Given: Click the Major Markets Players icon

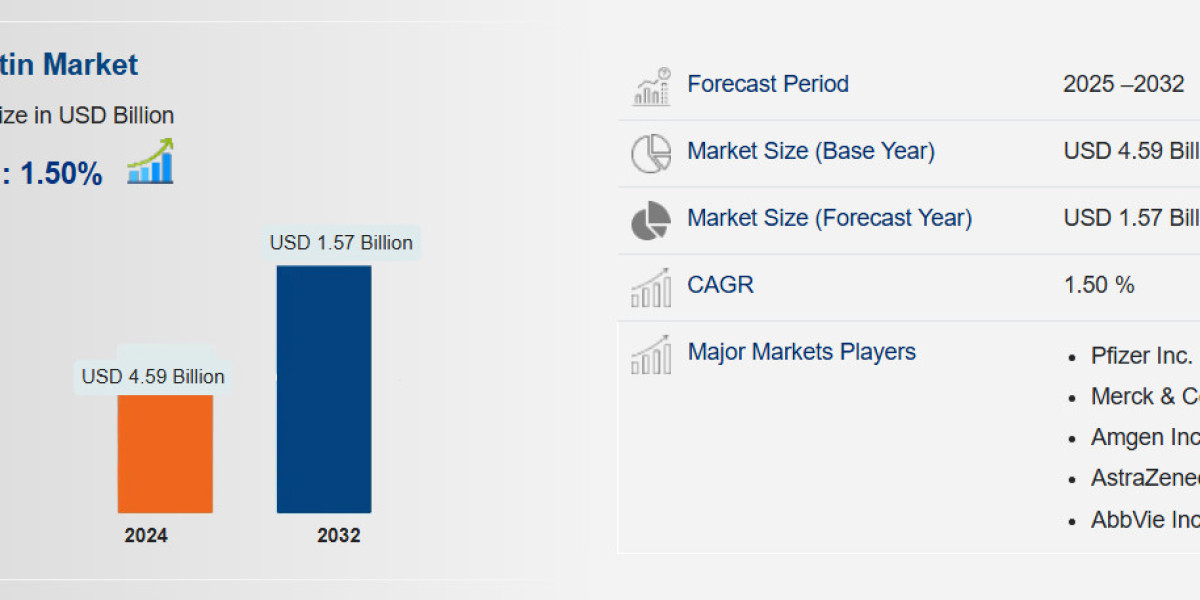Looking at the screenshot, I should tap(651, 355).
